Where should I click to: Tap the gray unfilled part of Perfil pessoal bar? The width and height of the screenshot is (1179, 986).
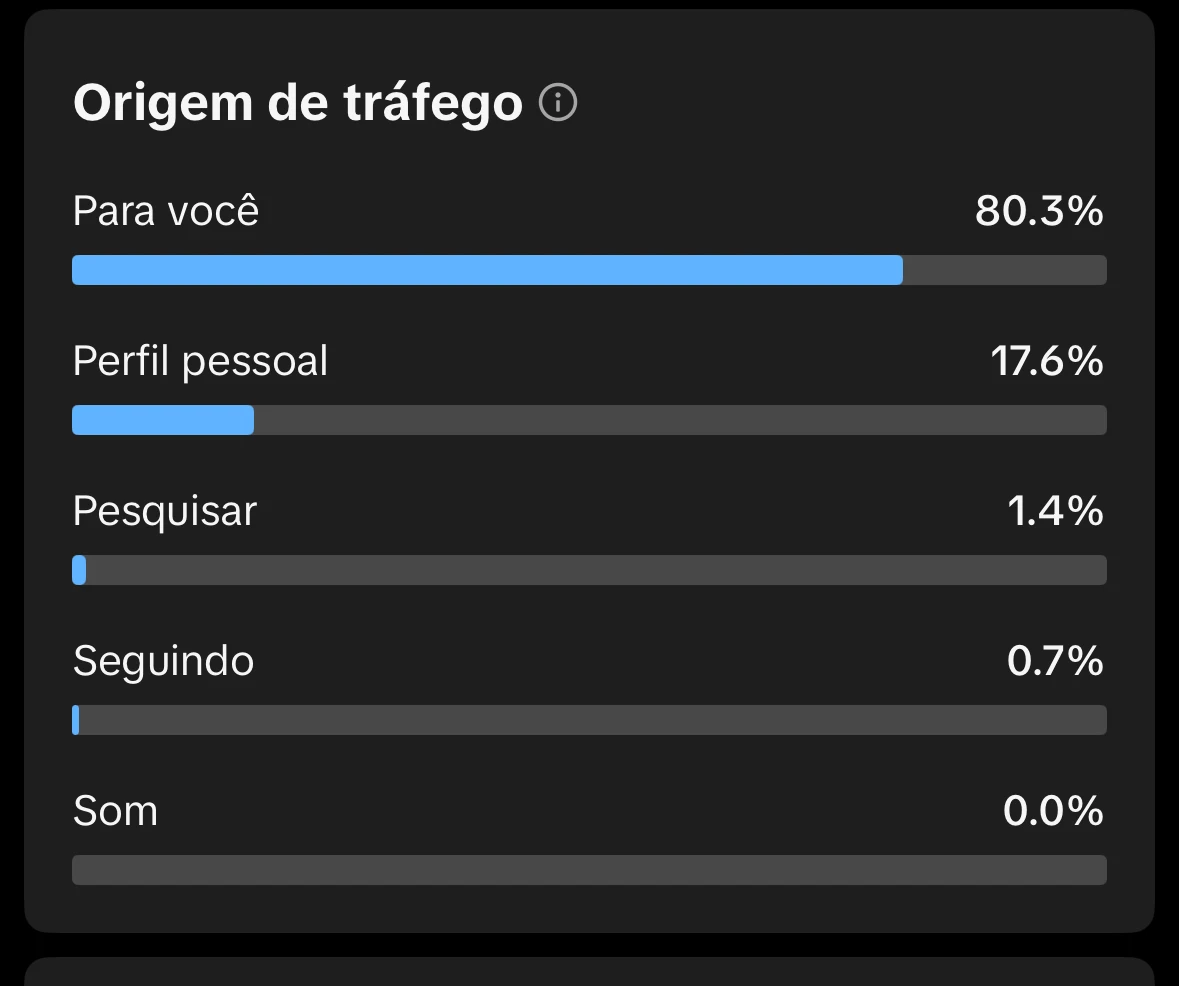click(680, 420)
